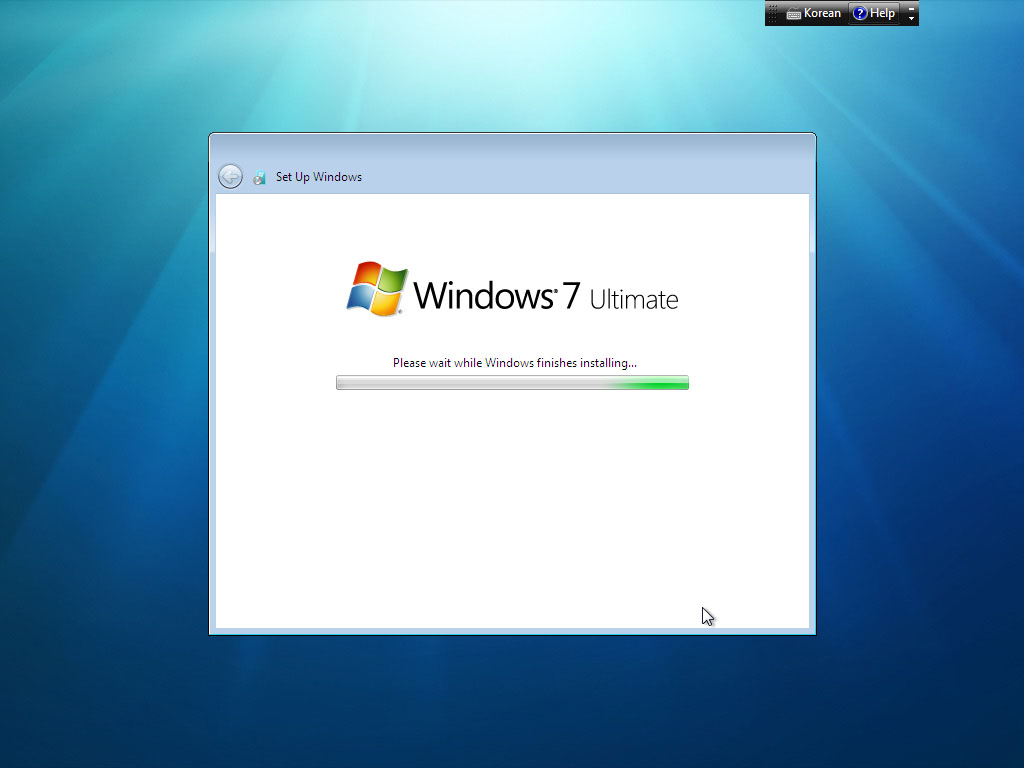Click the 'Ultimate' edition text
The image size is (1024, 768).
click(633, 300)
